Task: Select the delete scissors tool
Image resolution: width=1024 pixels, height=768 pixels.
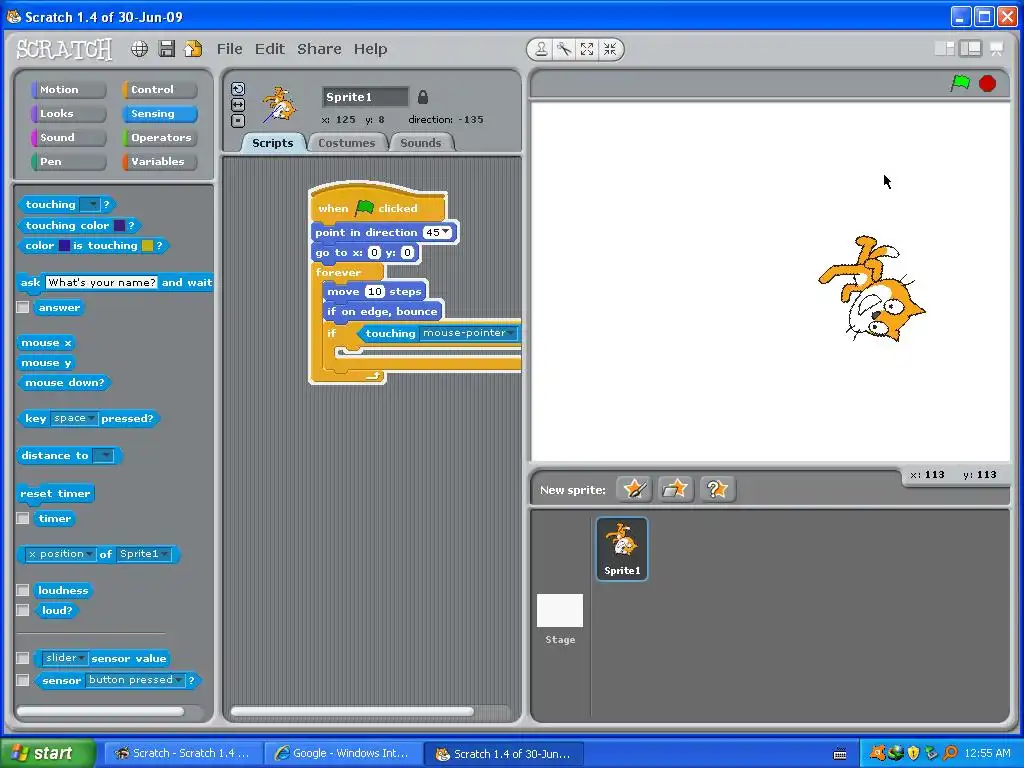Action: pyautogui.click(x=564, y=49)
